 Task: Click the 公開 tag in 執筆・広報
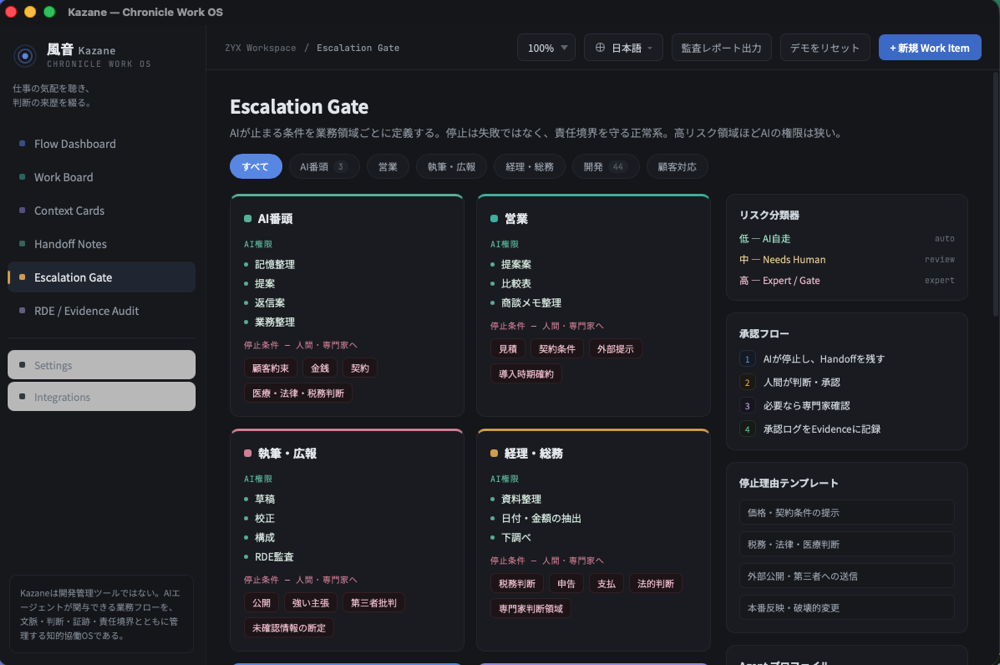[x=261, y=603]
